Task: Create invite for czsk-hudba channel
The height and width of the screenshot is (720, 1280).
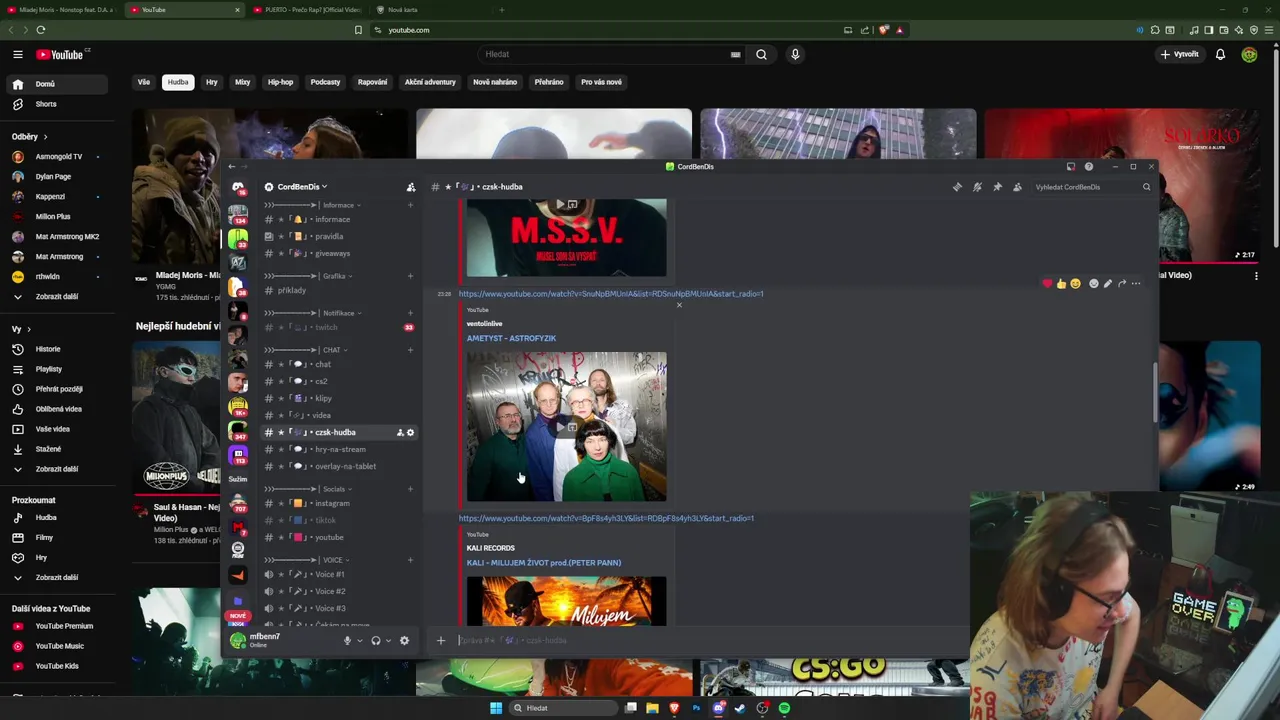Action: 400,433
